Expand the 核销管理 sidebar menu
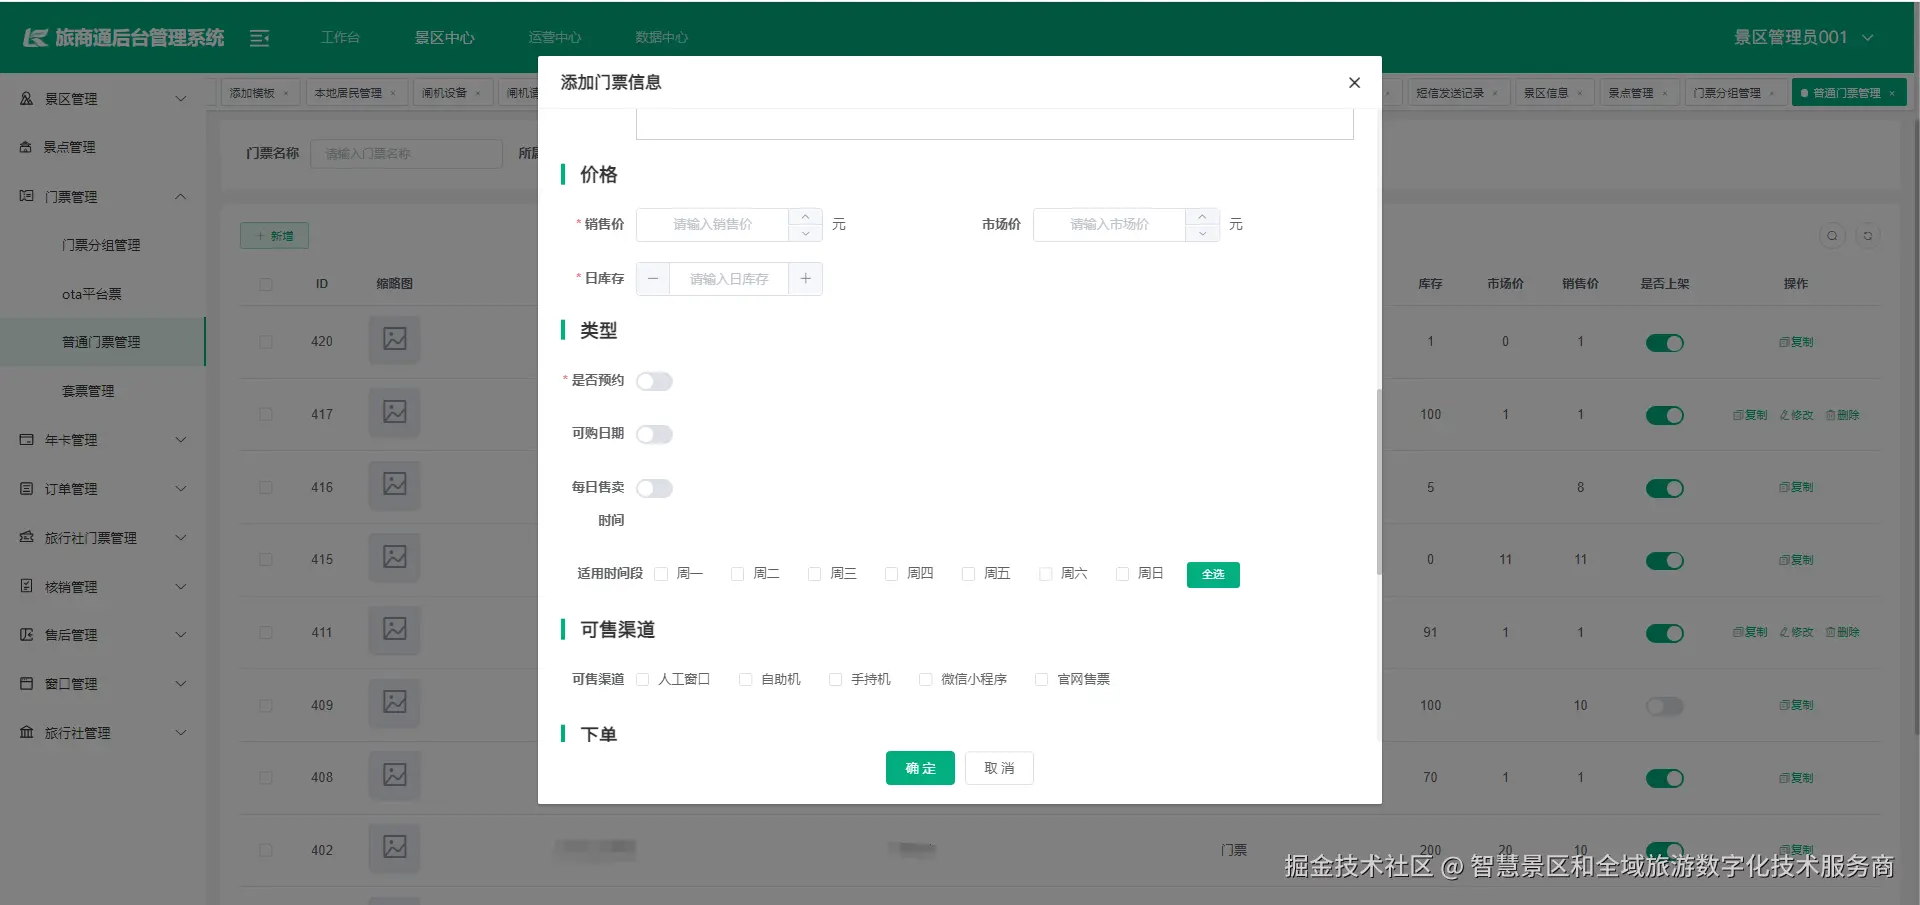The height and width of the screenshot is (905, 1920). pyautogui.click(x=103, y=587)
